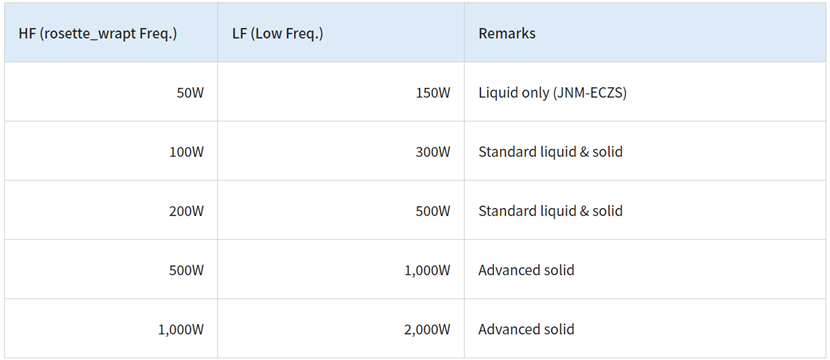Screen dimensions: 830x360
Task: Select the 1,000W LF cell
Action: [341, 270]
